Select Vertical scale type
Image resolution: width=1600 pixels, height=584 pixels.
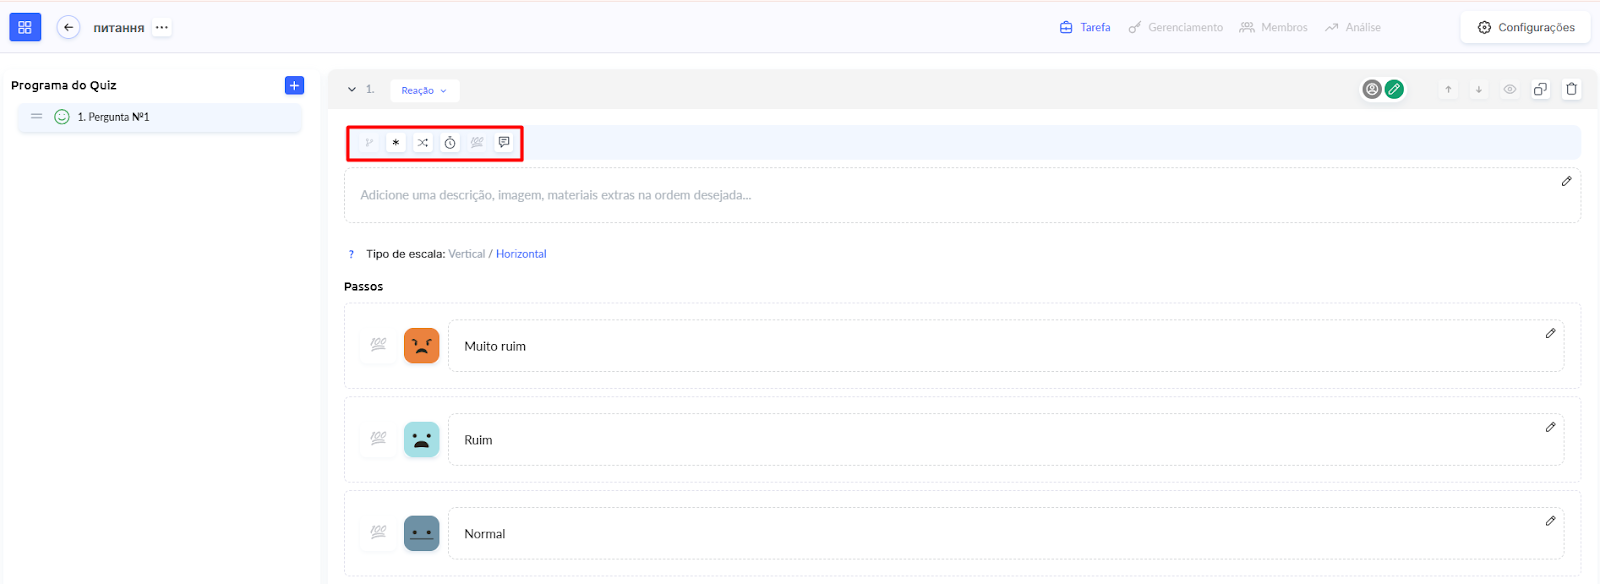point(466,254)
